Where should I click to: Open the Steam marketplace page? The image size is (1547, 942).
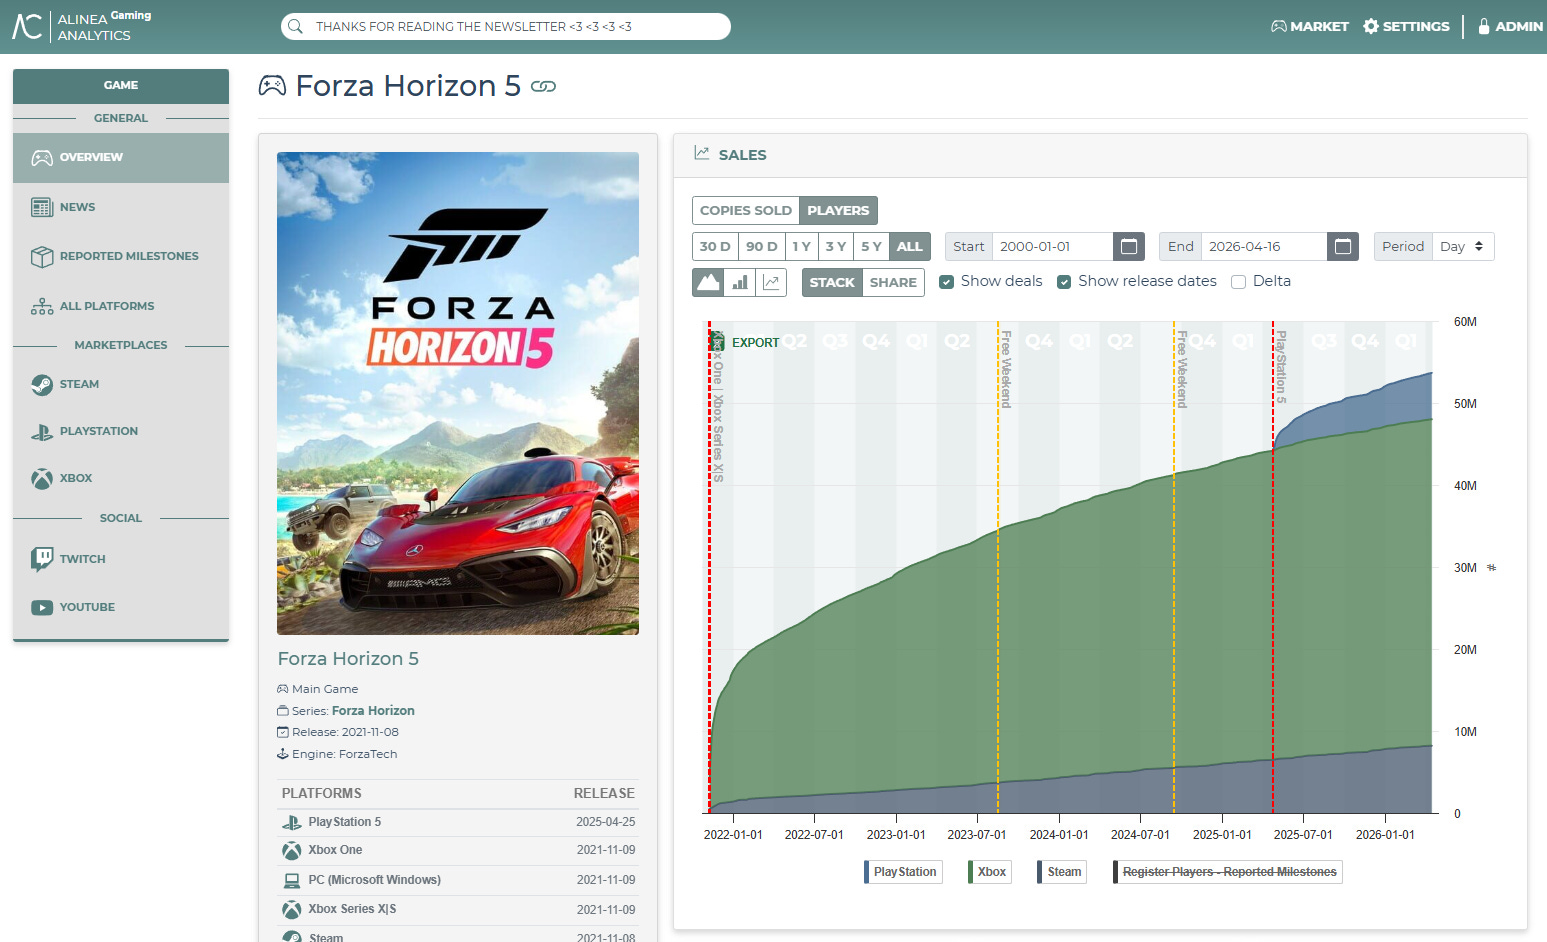coord(121,384)
